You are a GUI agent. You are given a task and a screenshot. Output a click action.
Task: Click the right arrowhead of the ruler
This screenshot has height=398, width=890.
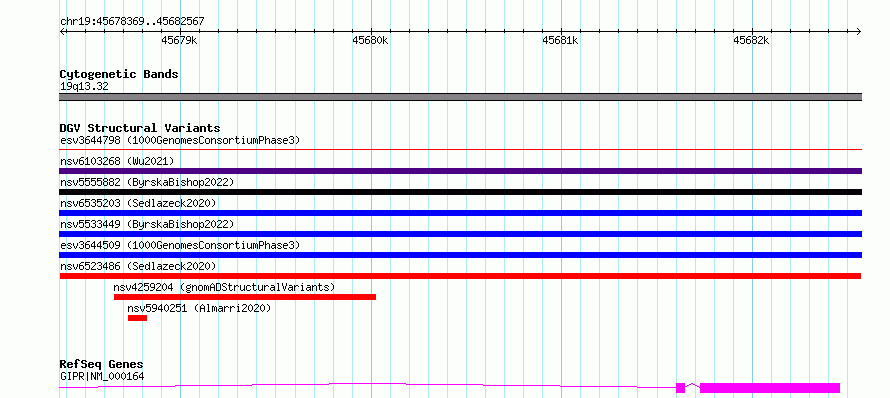[x=858, y=31]
